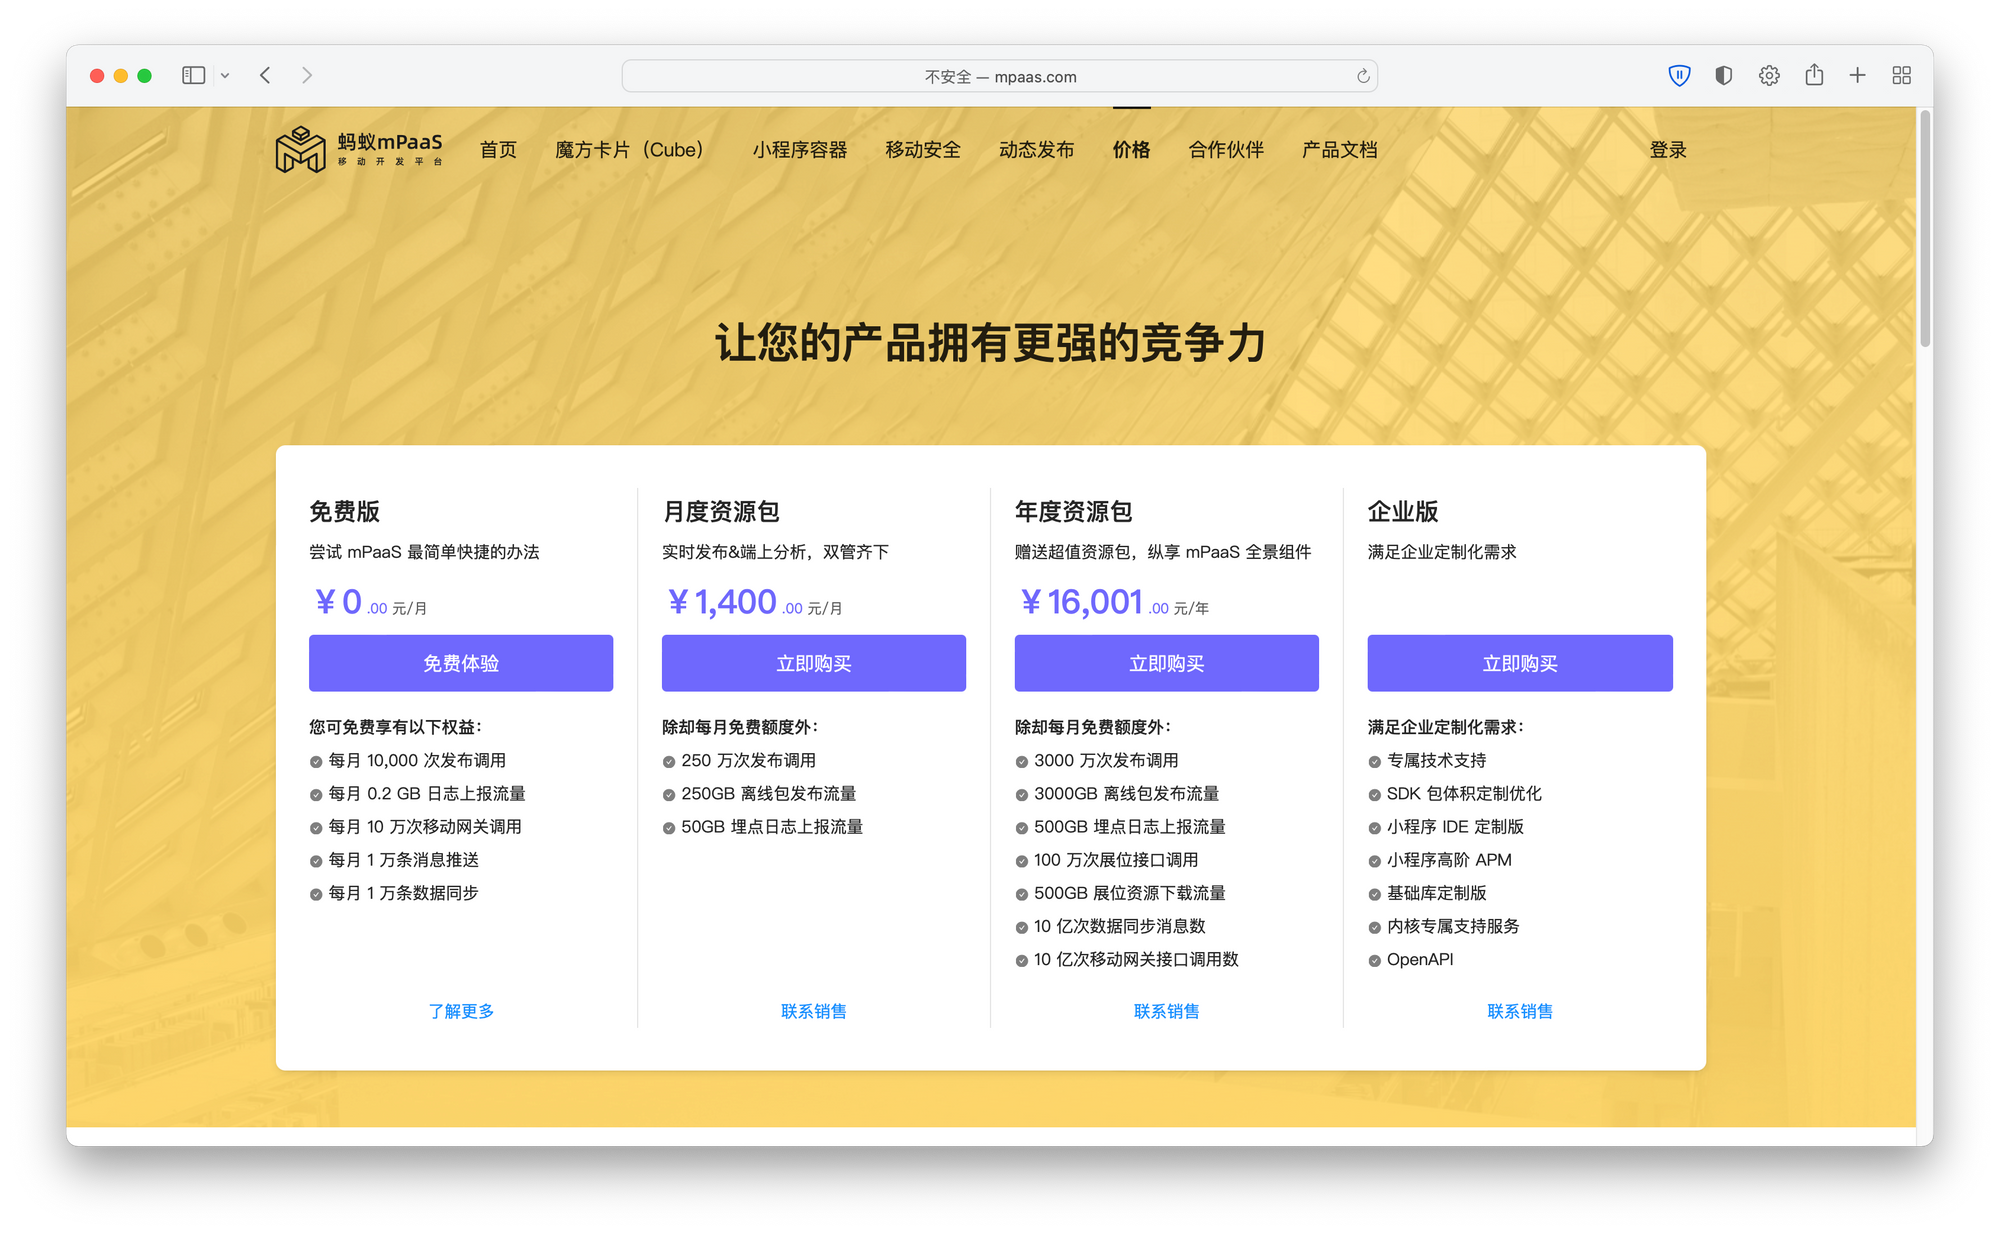2000x1234 pixels.
Task: Click check icon beside 每月 1 万条数据同步
Action: (x=316, y=894)
